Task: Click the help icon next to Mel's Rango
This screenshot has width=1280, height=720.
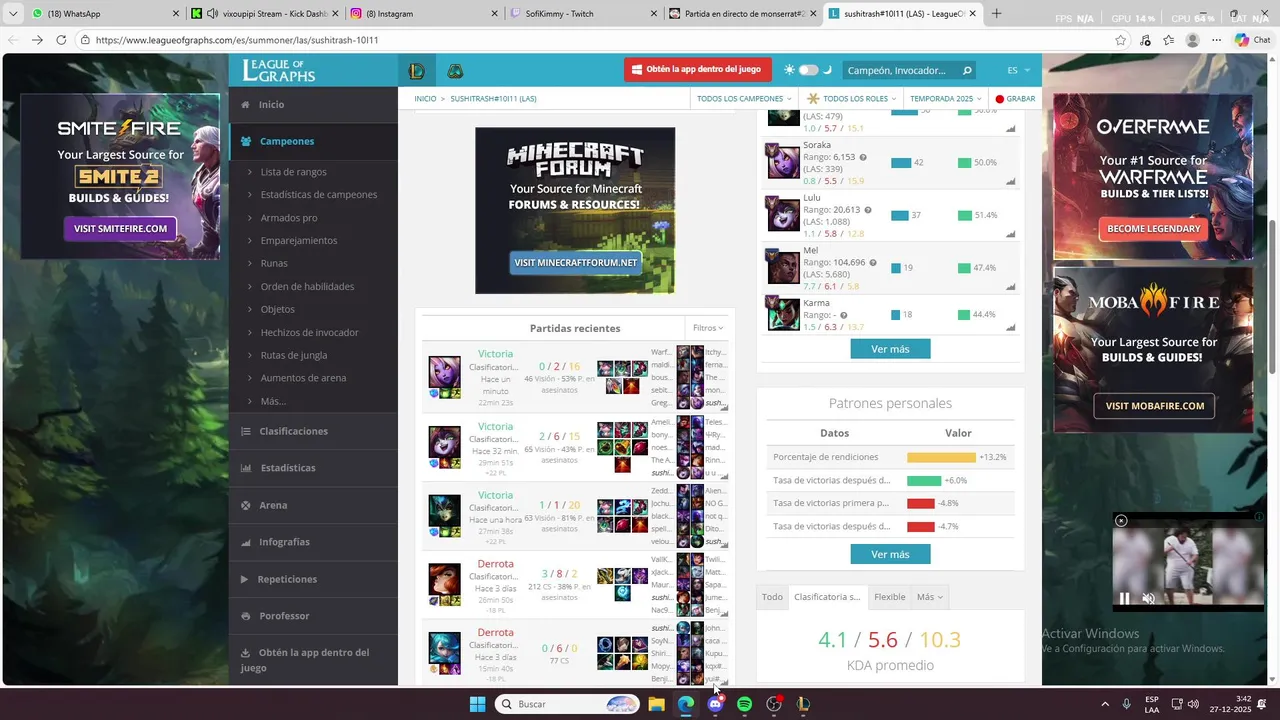Action: pos(873,263)
